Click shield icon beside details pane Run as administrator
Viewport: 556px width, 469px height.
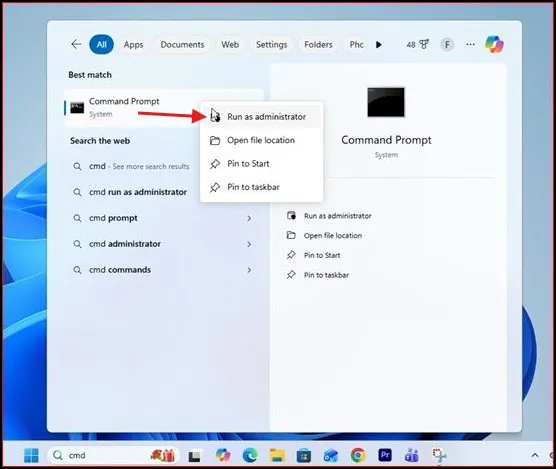click(x=291, y=216)
